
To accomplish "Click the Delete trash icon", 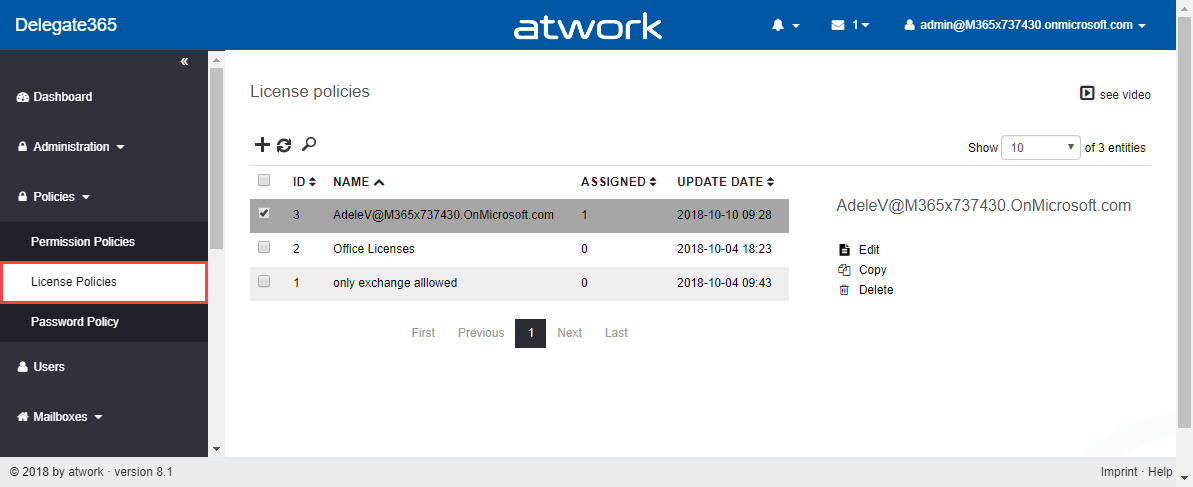I will tap(844, 290).
